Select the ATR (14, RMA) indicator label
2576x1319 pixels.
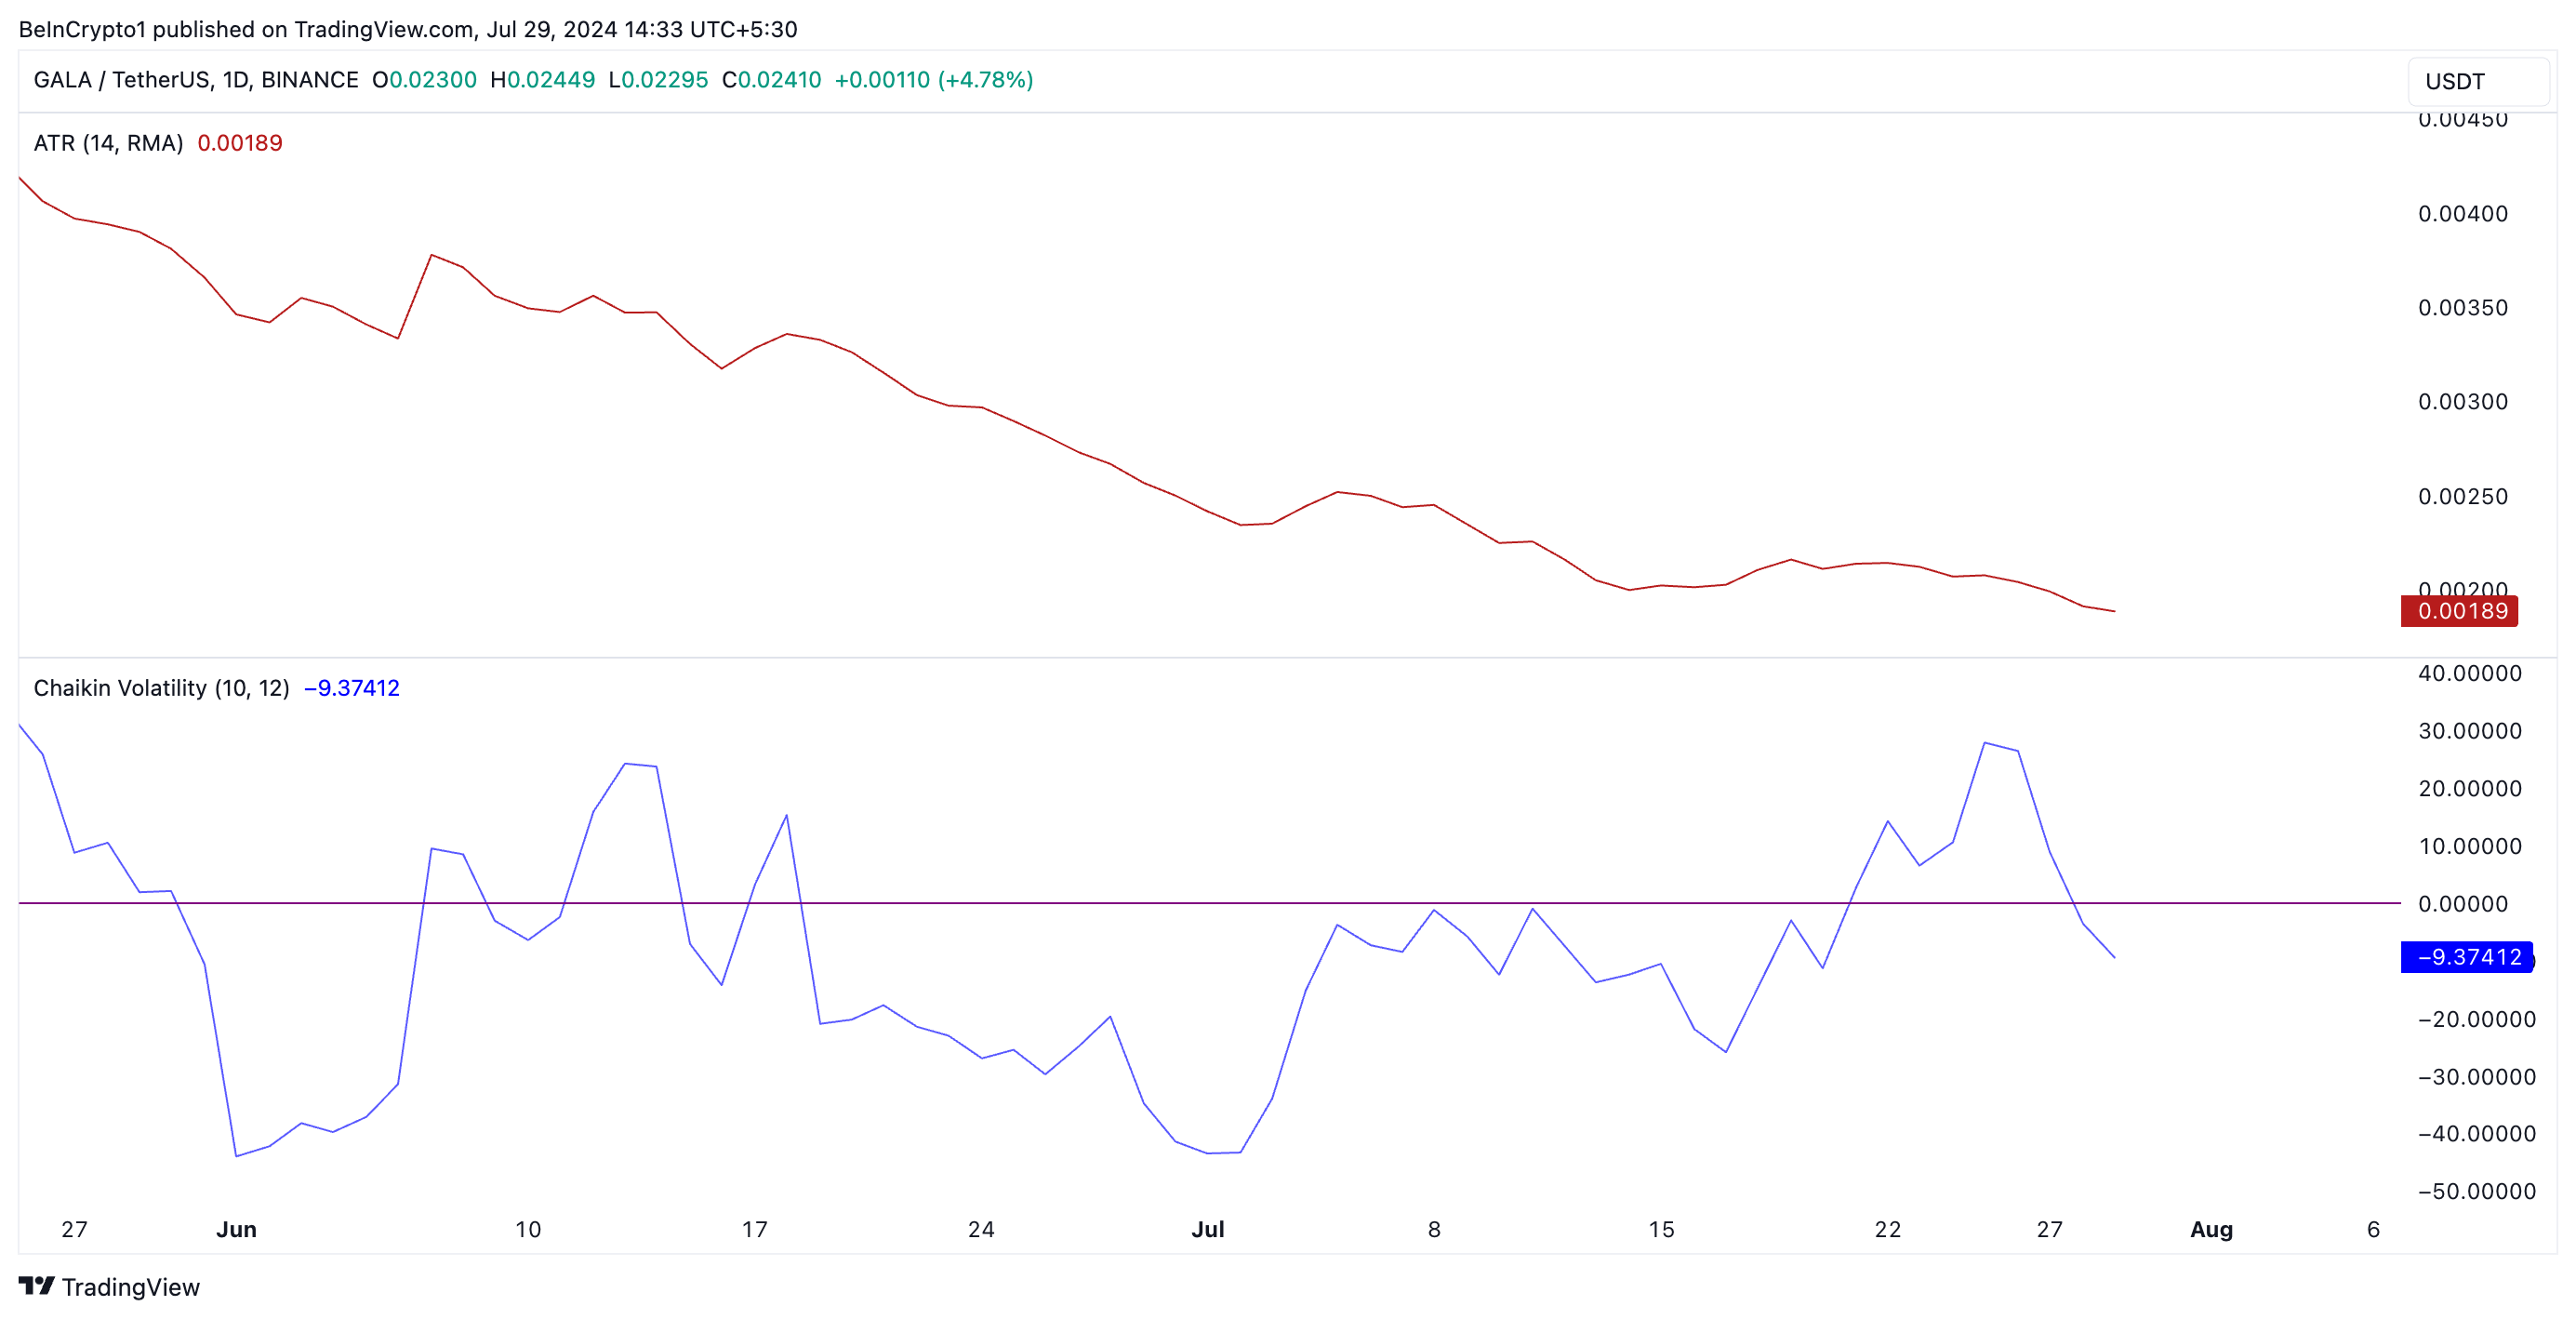(x=108, y=143)
